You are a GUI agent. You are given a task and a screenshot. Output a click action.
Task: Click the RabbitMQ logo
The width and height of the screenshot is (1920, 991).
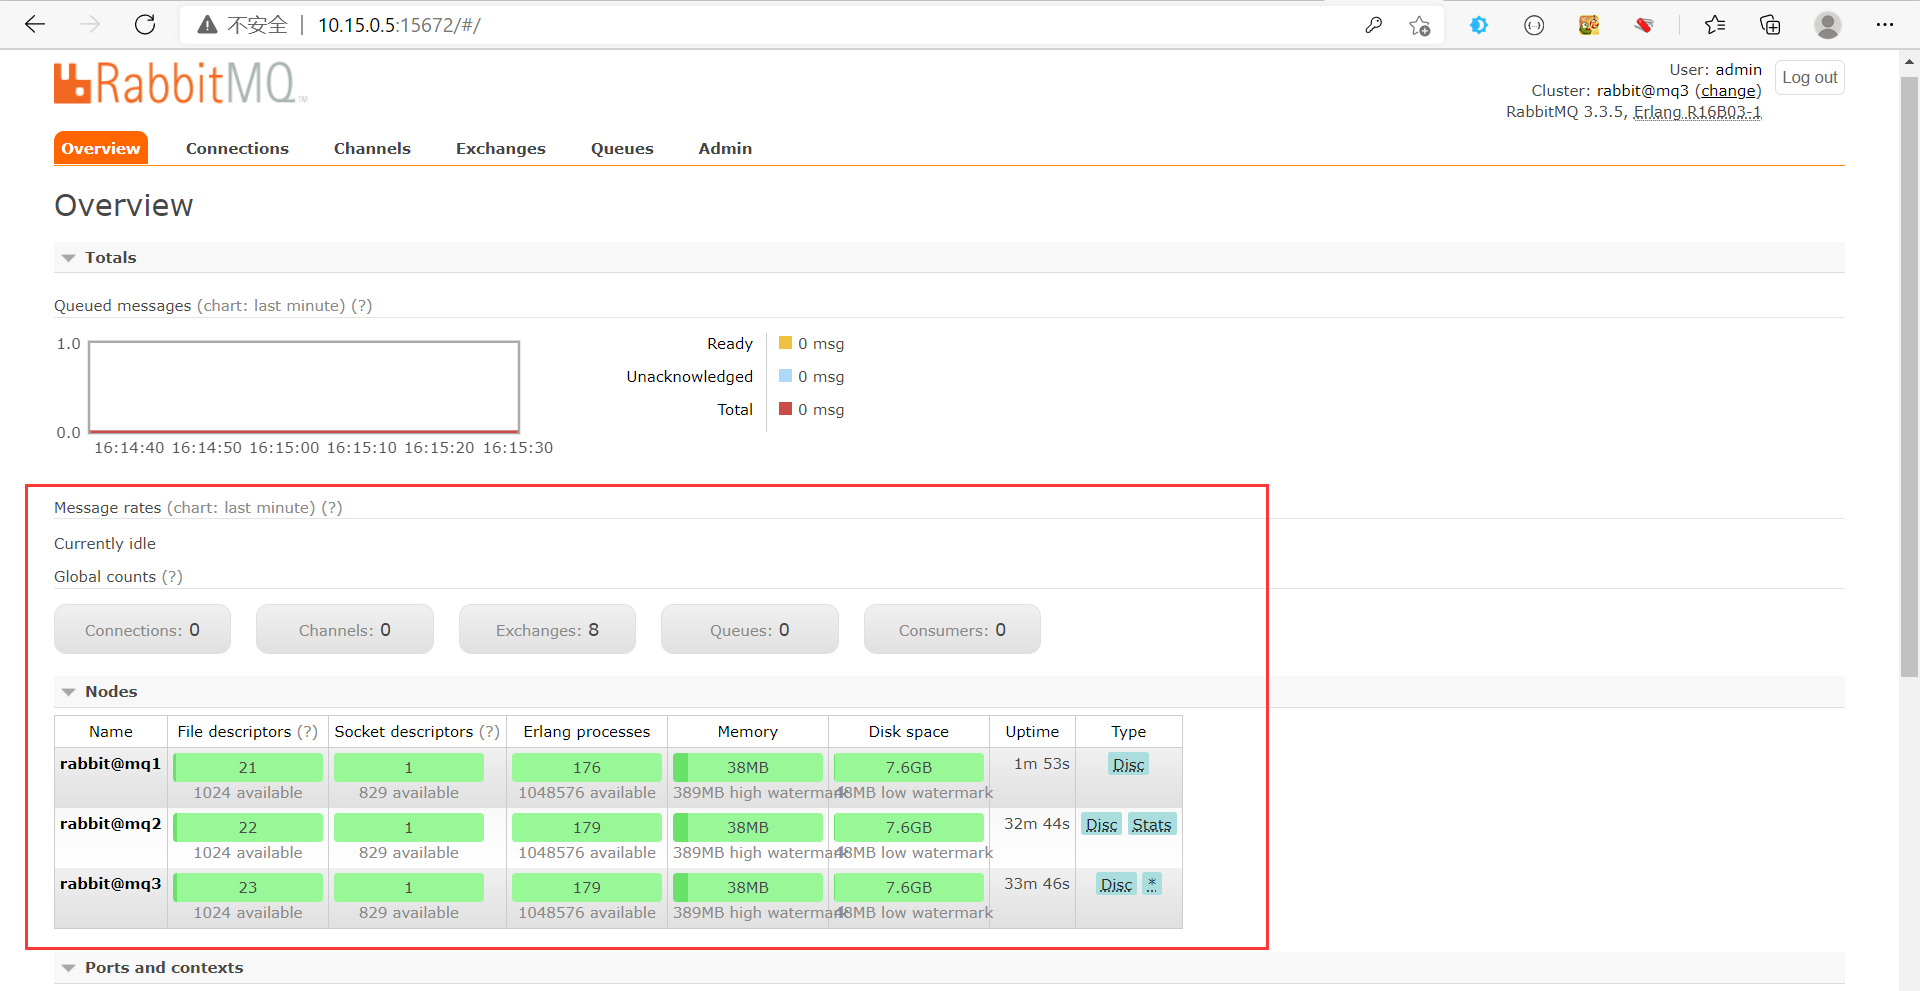(180, 83)
